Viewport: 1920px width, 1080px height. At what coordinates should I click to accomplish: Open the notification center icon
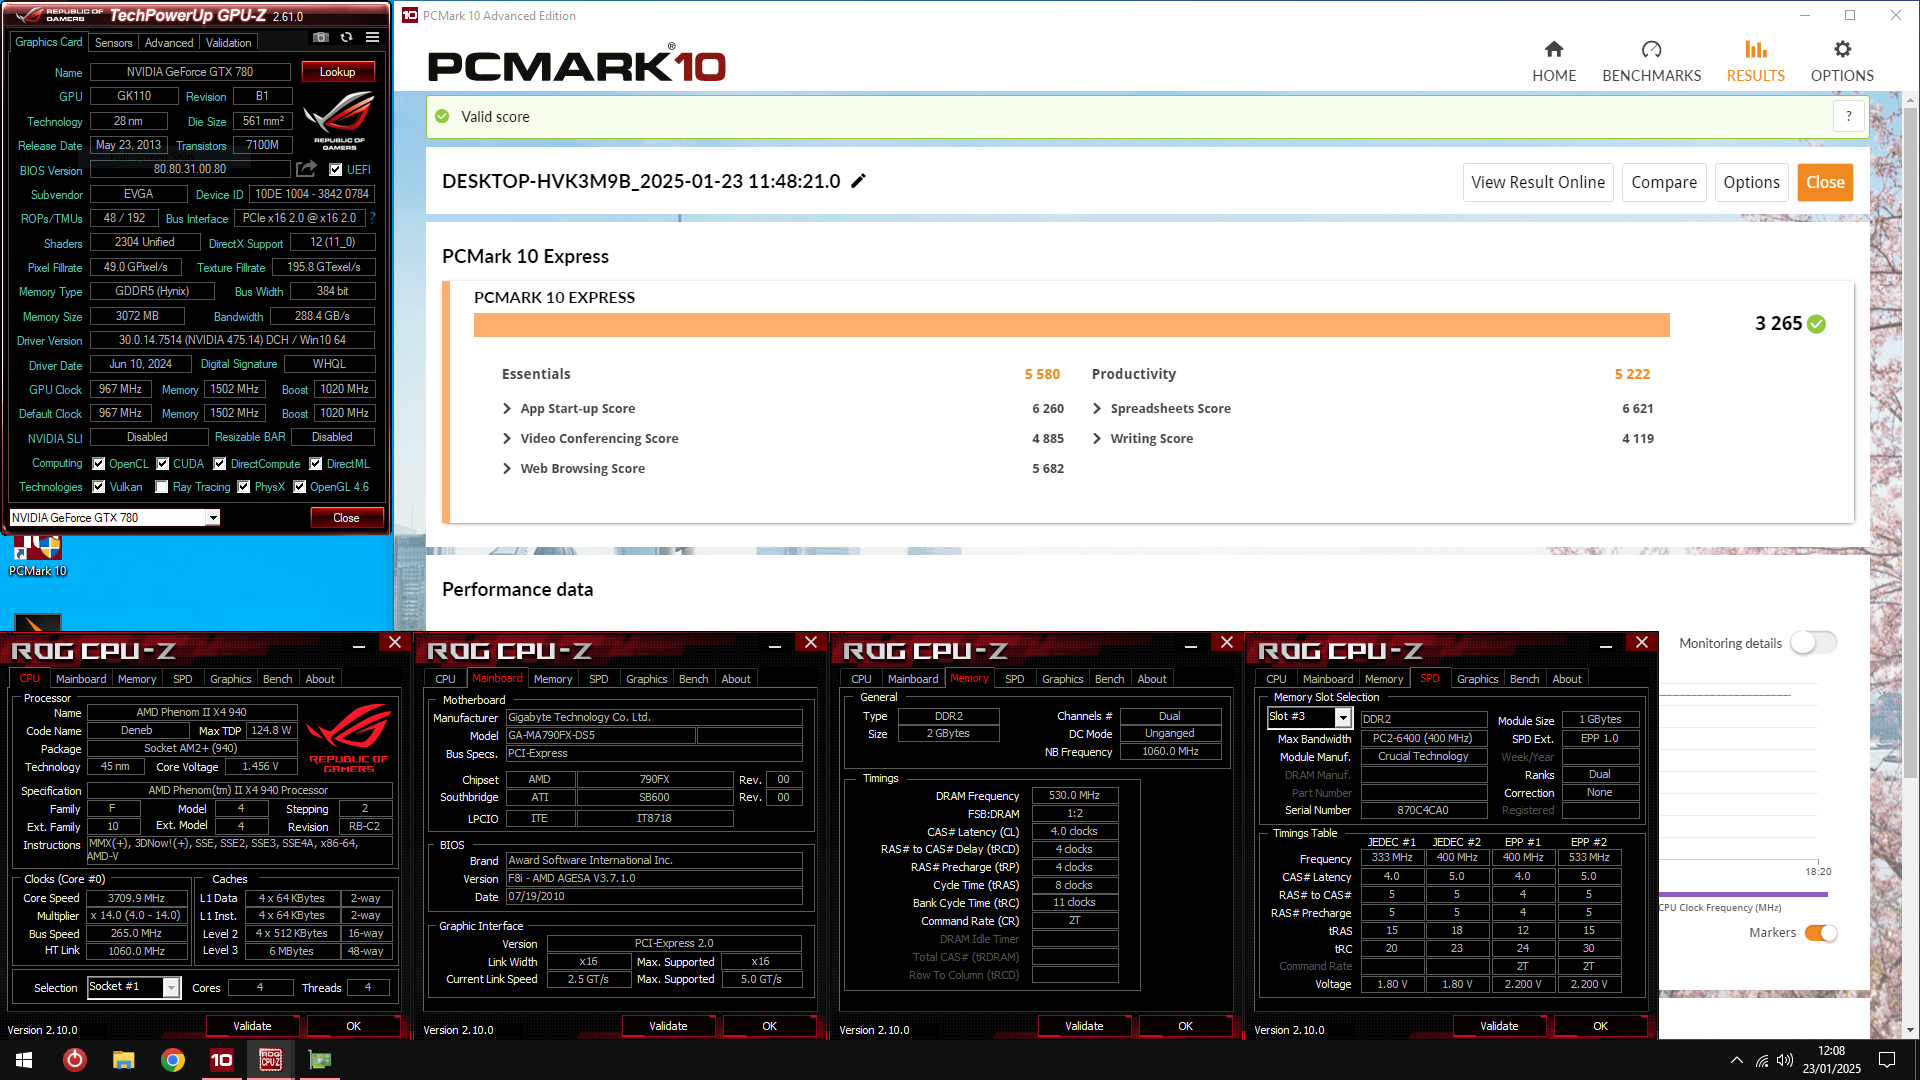click(x=1887, y=1060)
